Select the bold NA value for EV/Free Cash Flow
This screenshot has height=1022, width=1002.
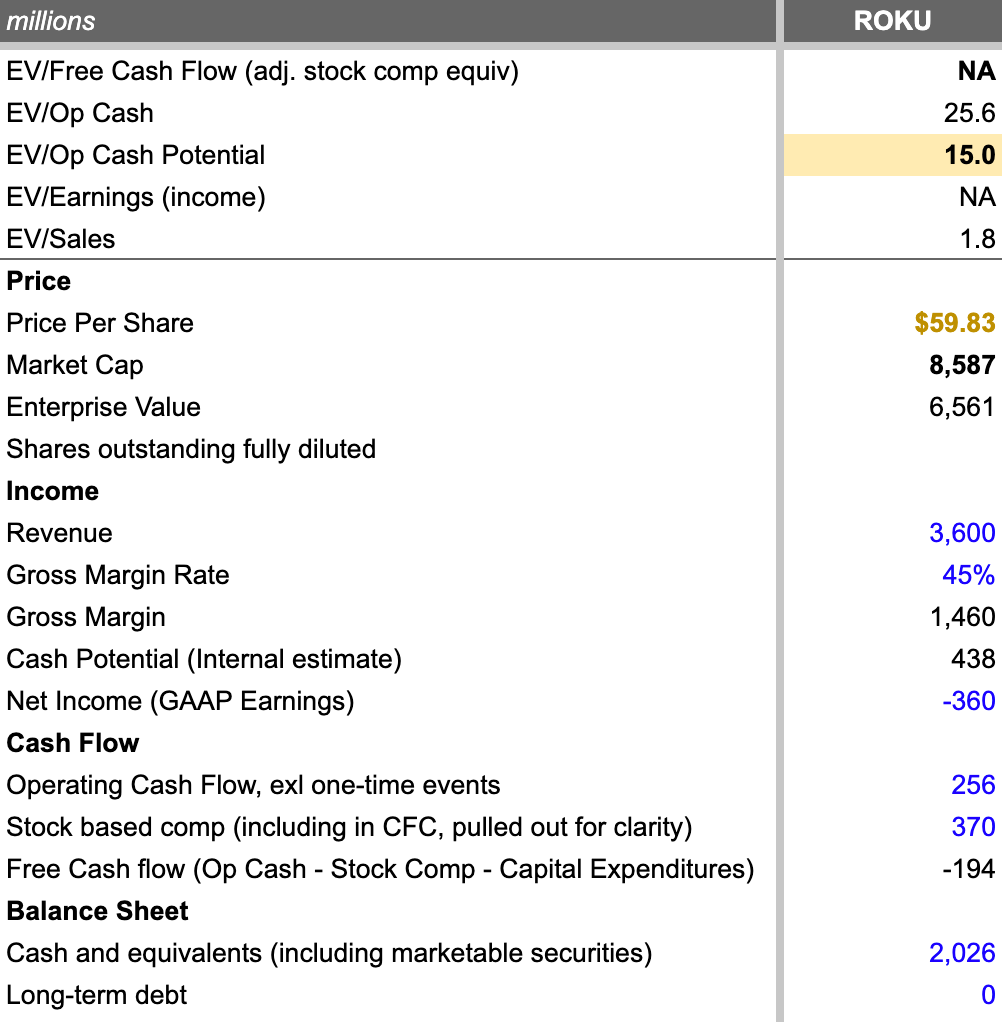point(977,71)
